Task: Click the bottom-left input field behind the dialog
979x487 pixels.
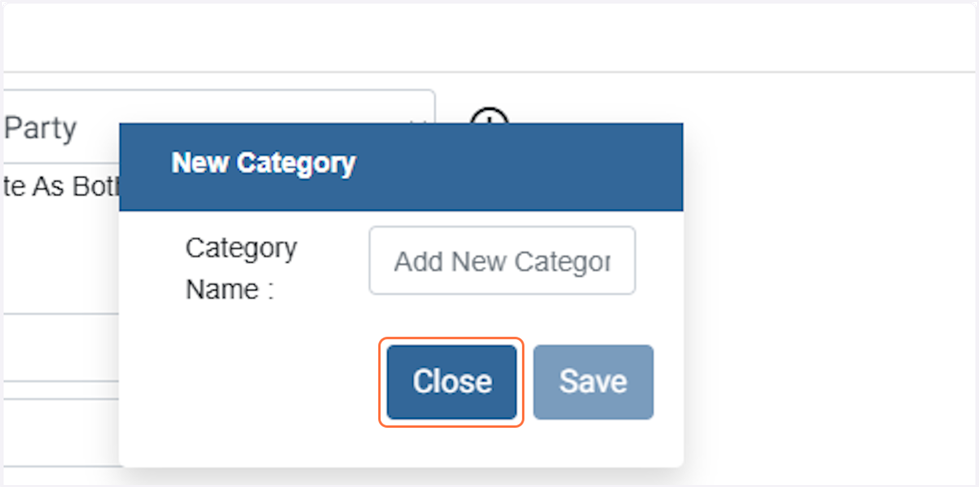Action: (60, 432)
